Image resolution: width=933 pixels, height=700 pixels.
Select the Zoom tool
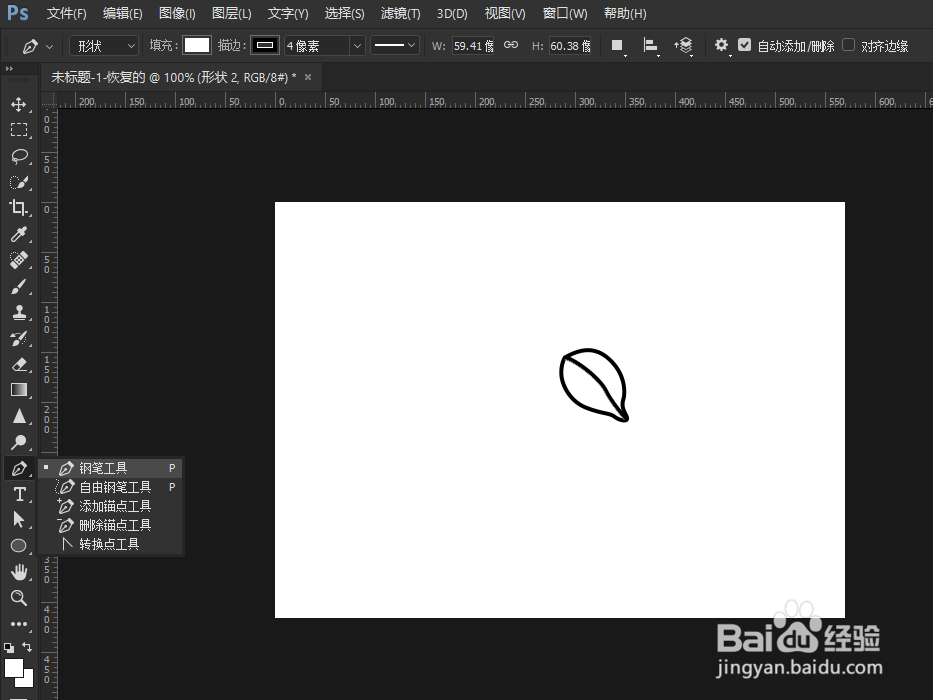[x=18, y=598]
